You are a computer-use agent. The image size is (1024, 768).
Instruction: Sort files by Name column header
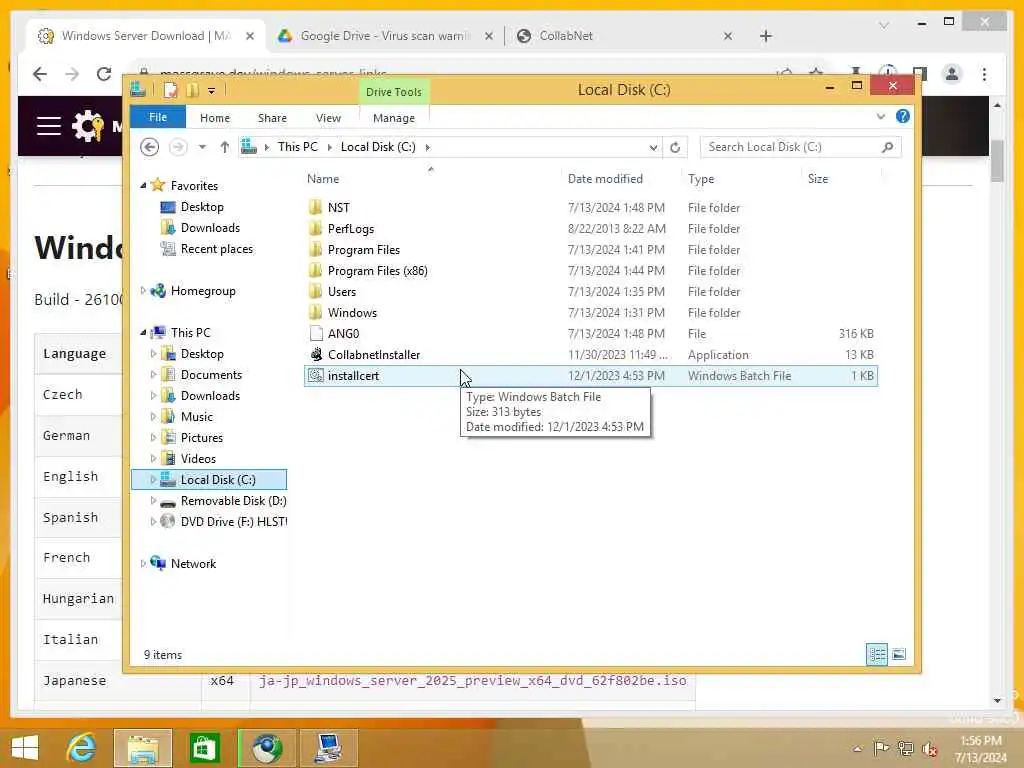(323, 179)
